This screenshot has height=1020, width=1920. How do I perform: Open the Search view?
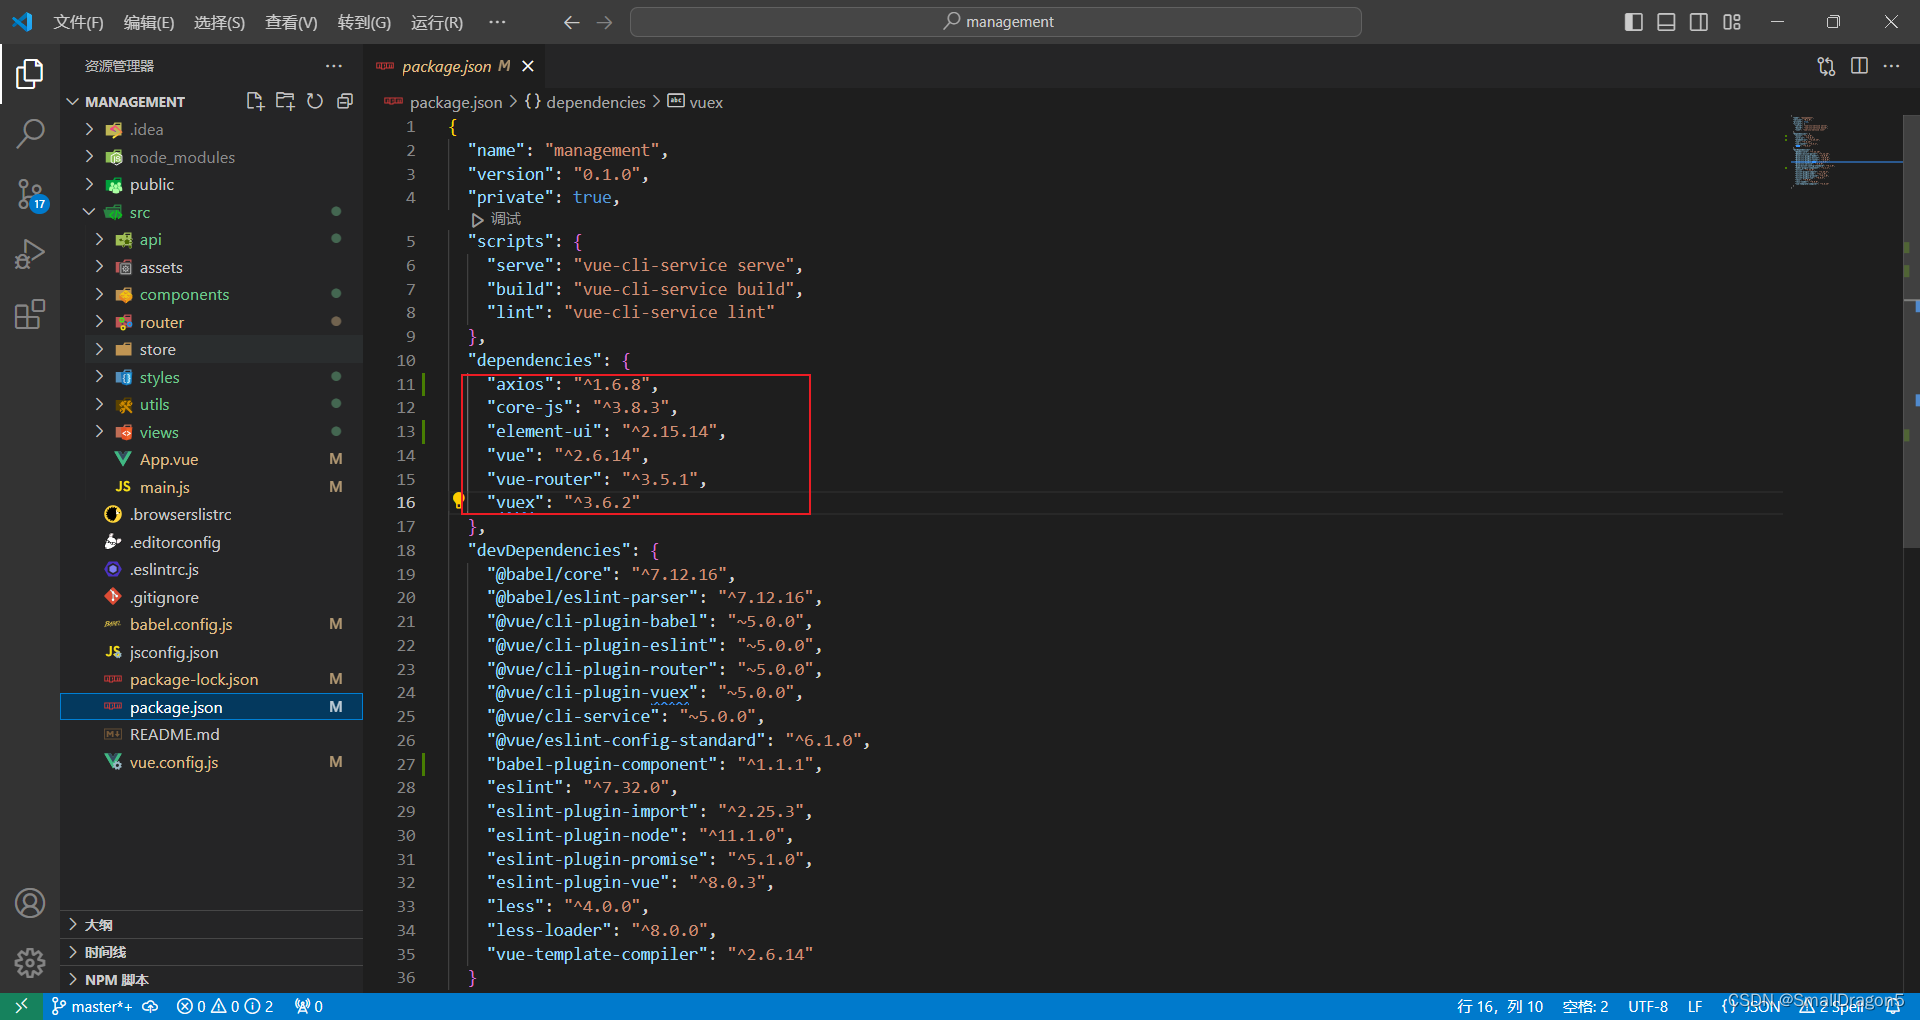(30, 132)
